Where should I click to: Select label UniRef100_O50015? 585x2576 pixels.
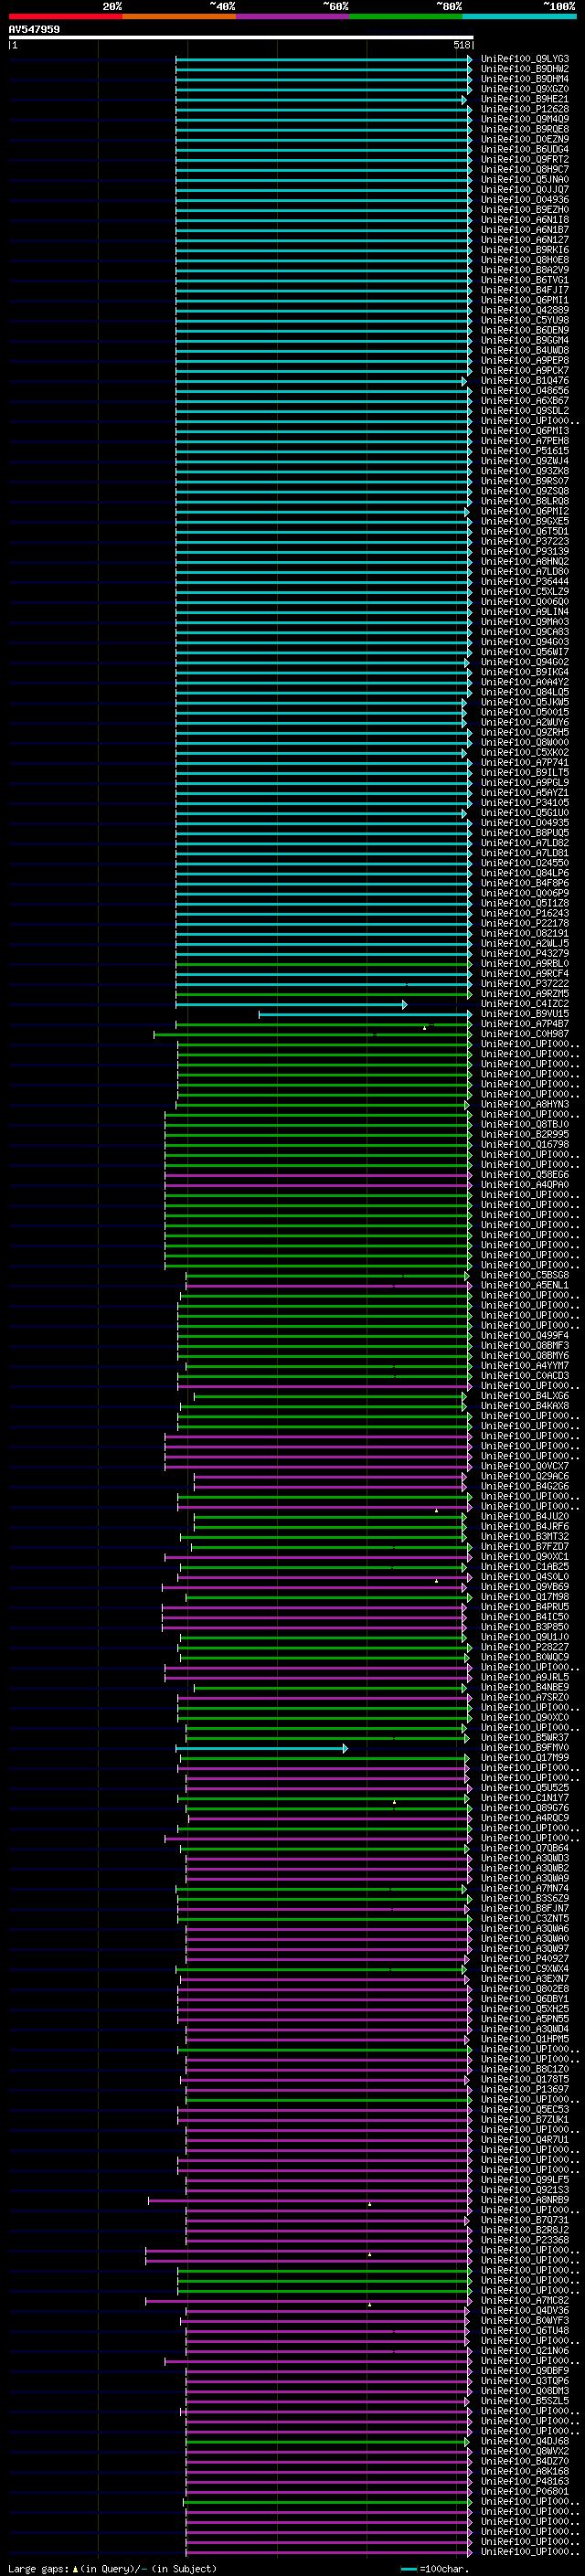click(x=525, y=712)
